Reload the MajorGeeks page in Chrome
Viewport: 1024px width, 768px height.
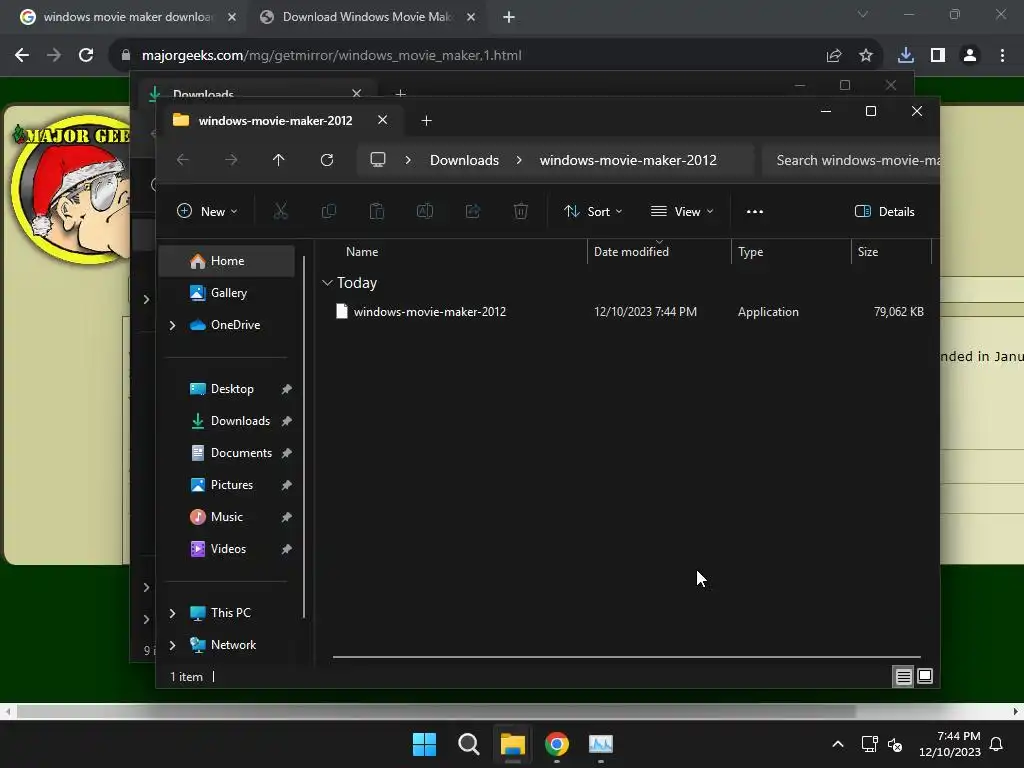point(86,56)
